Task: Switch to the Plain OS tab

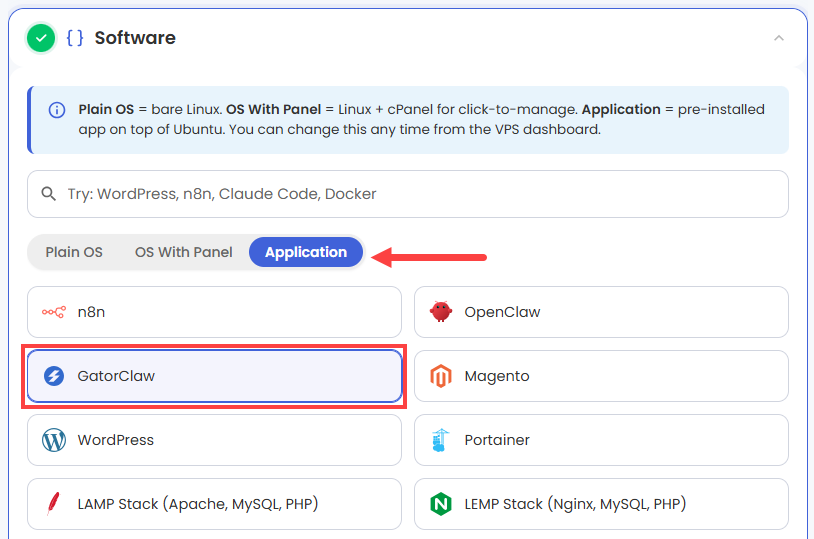Action: point(74,252)
